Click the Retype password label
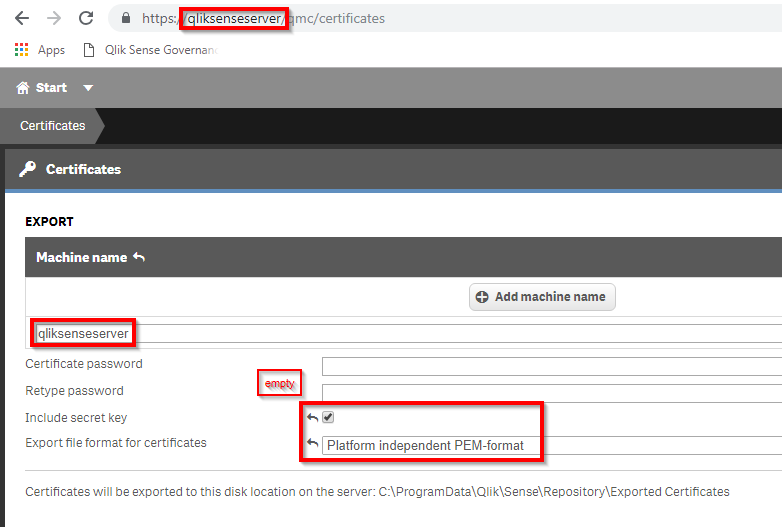The image size is (782, 527). [x=74, y=391]
